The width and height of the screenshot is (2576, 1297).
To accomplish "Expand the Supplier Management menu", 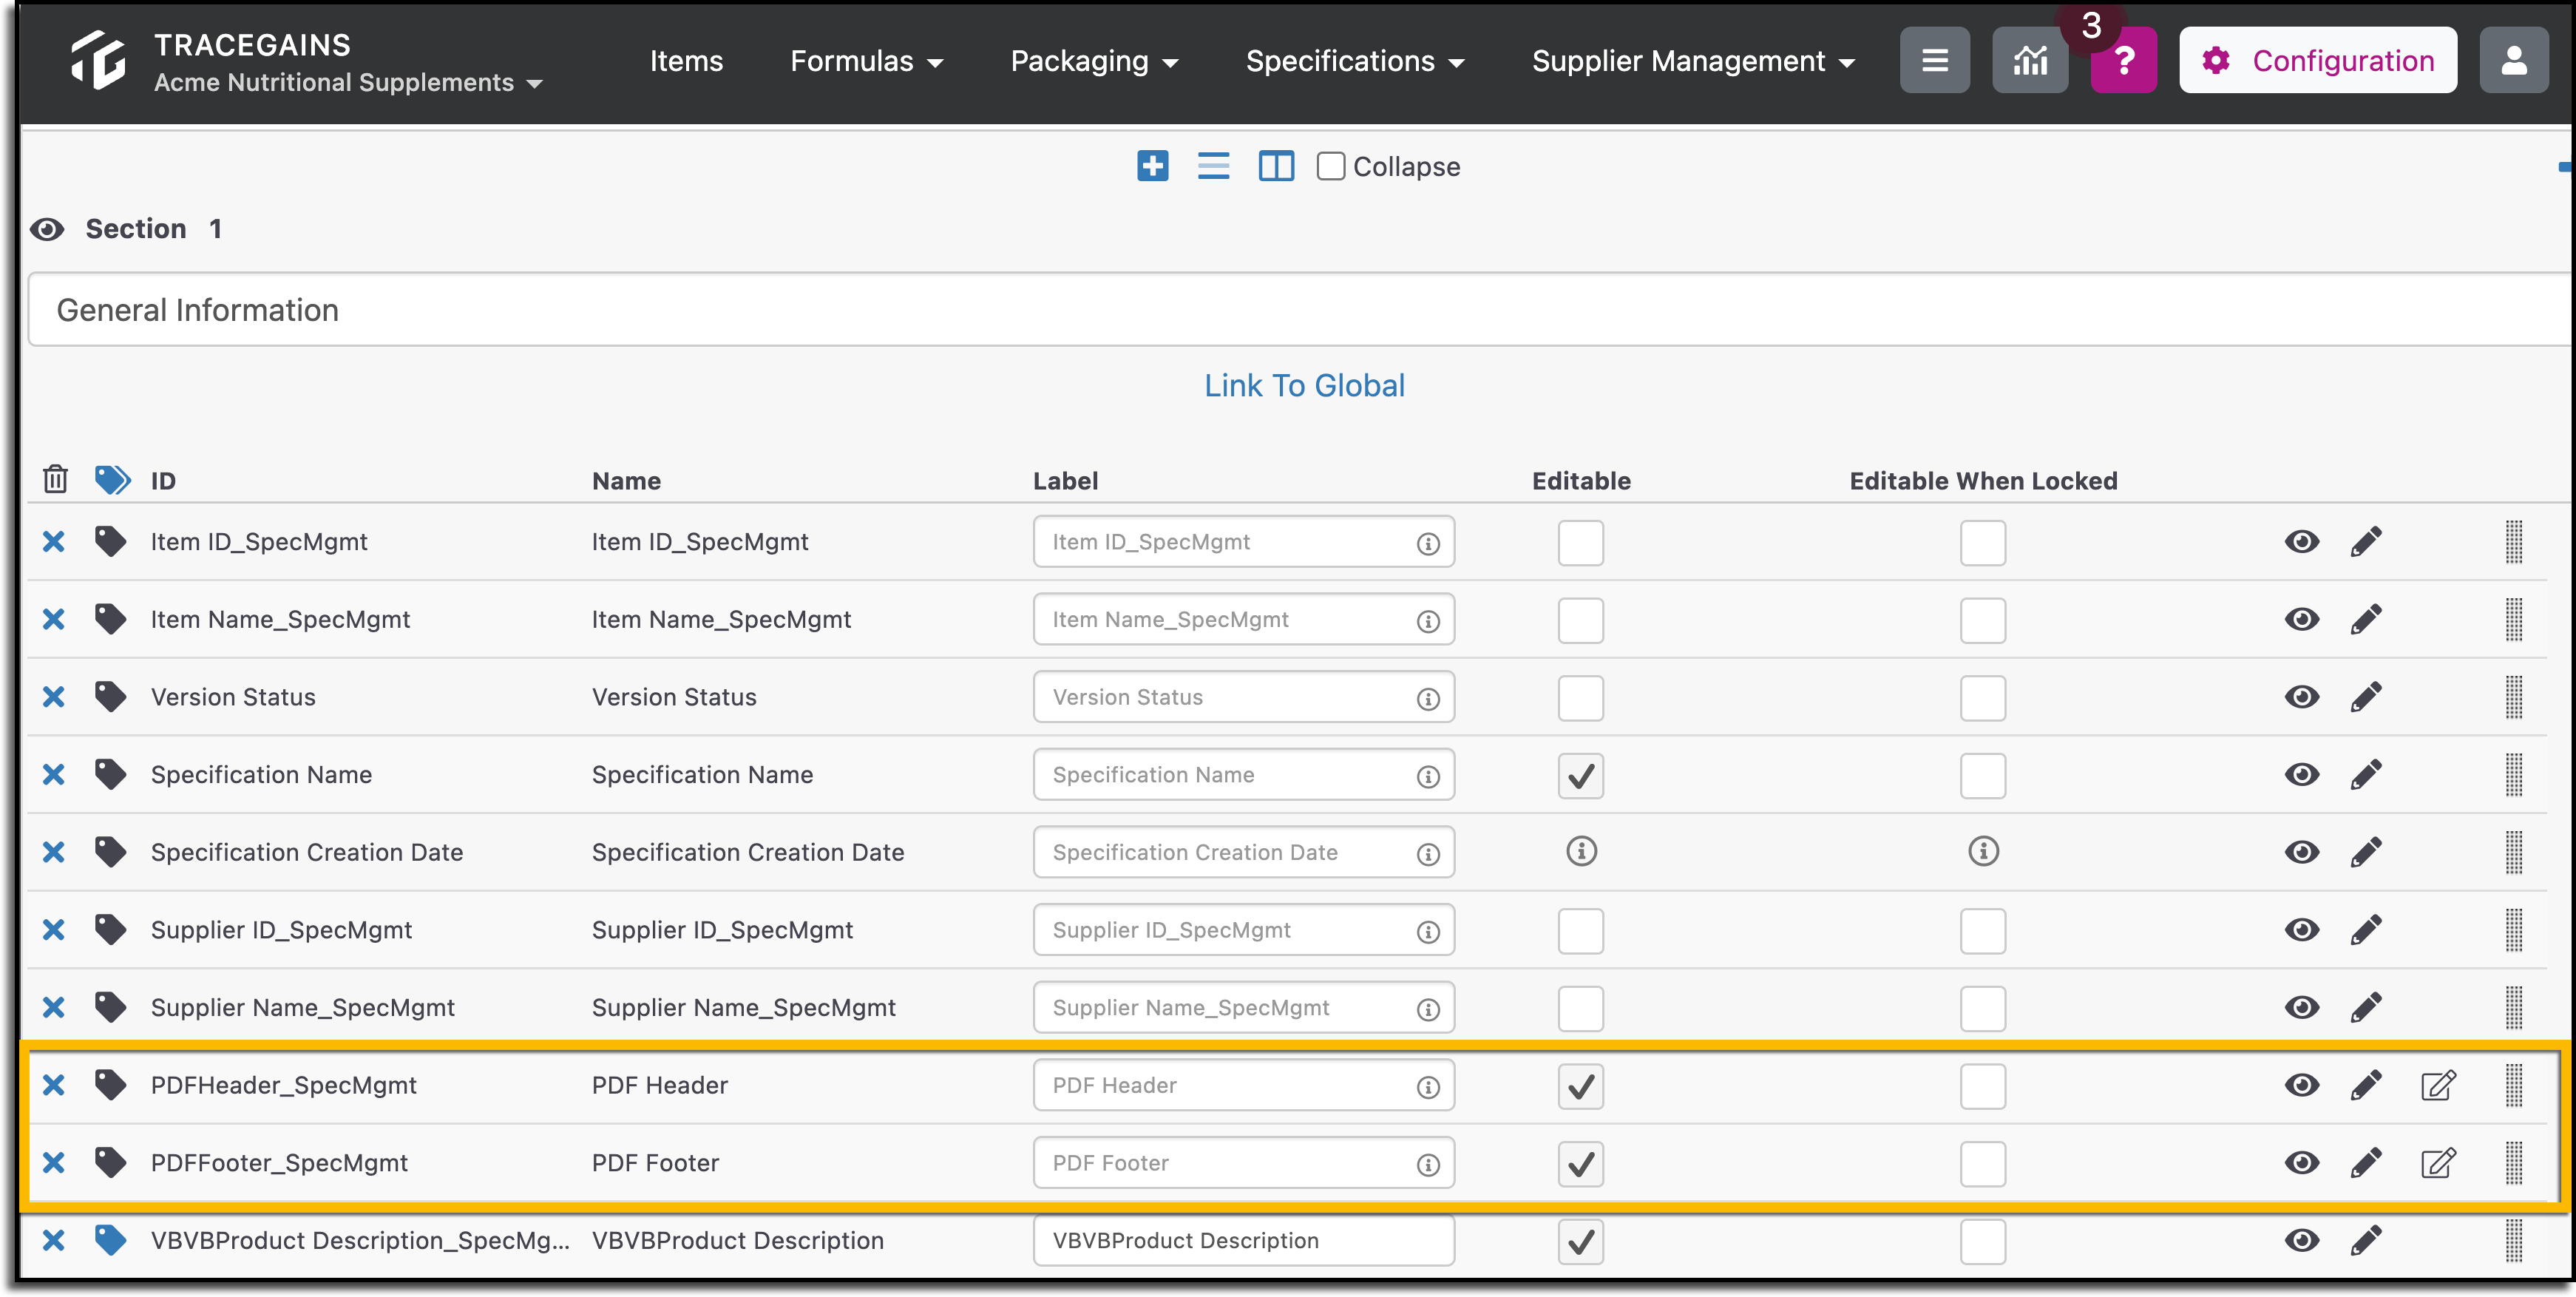I will coord(1693,61).
